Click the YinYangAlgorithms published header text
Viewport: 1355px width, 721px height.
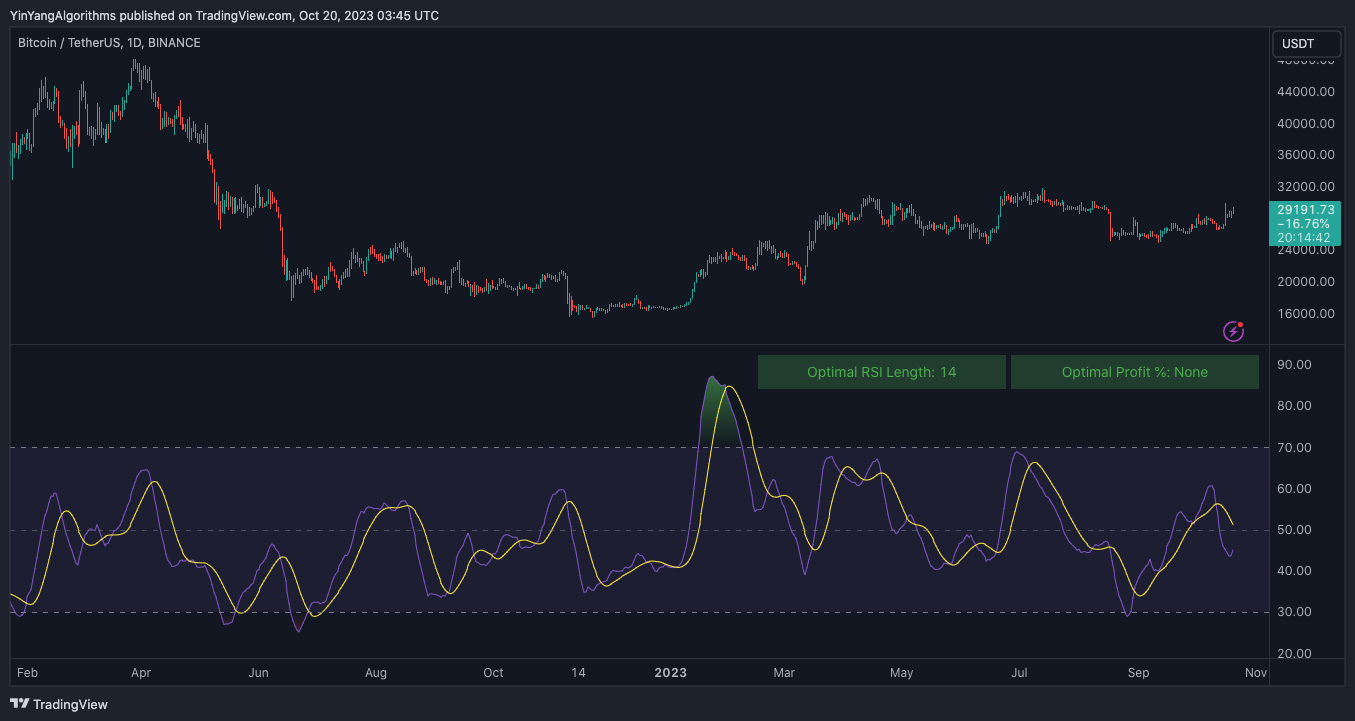pos(224,15)
